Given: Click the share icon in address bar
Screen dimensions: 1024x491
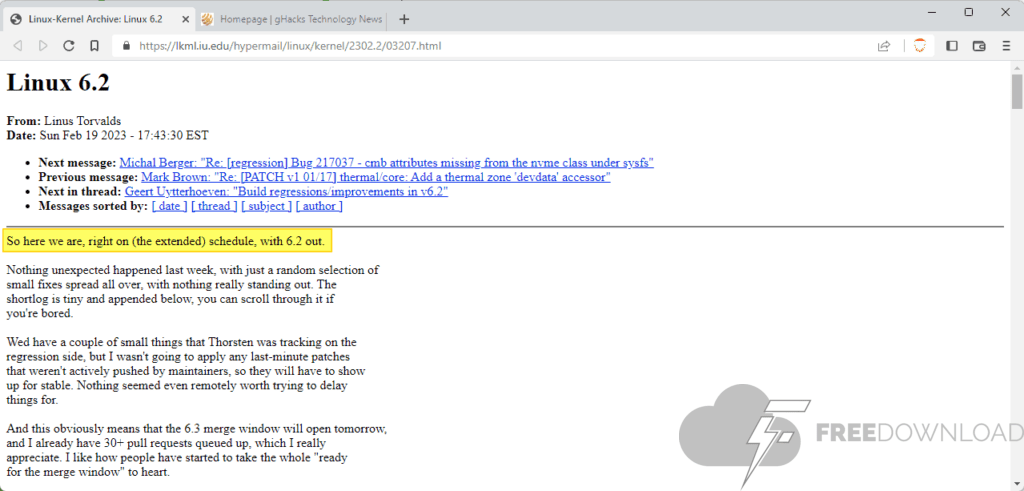Looking at the screenshot, I should click(884, 46).
